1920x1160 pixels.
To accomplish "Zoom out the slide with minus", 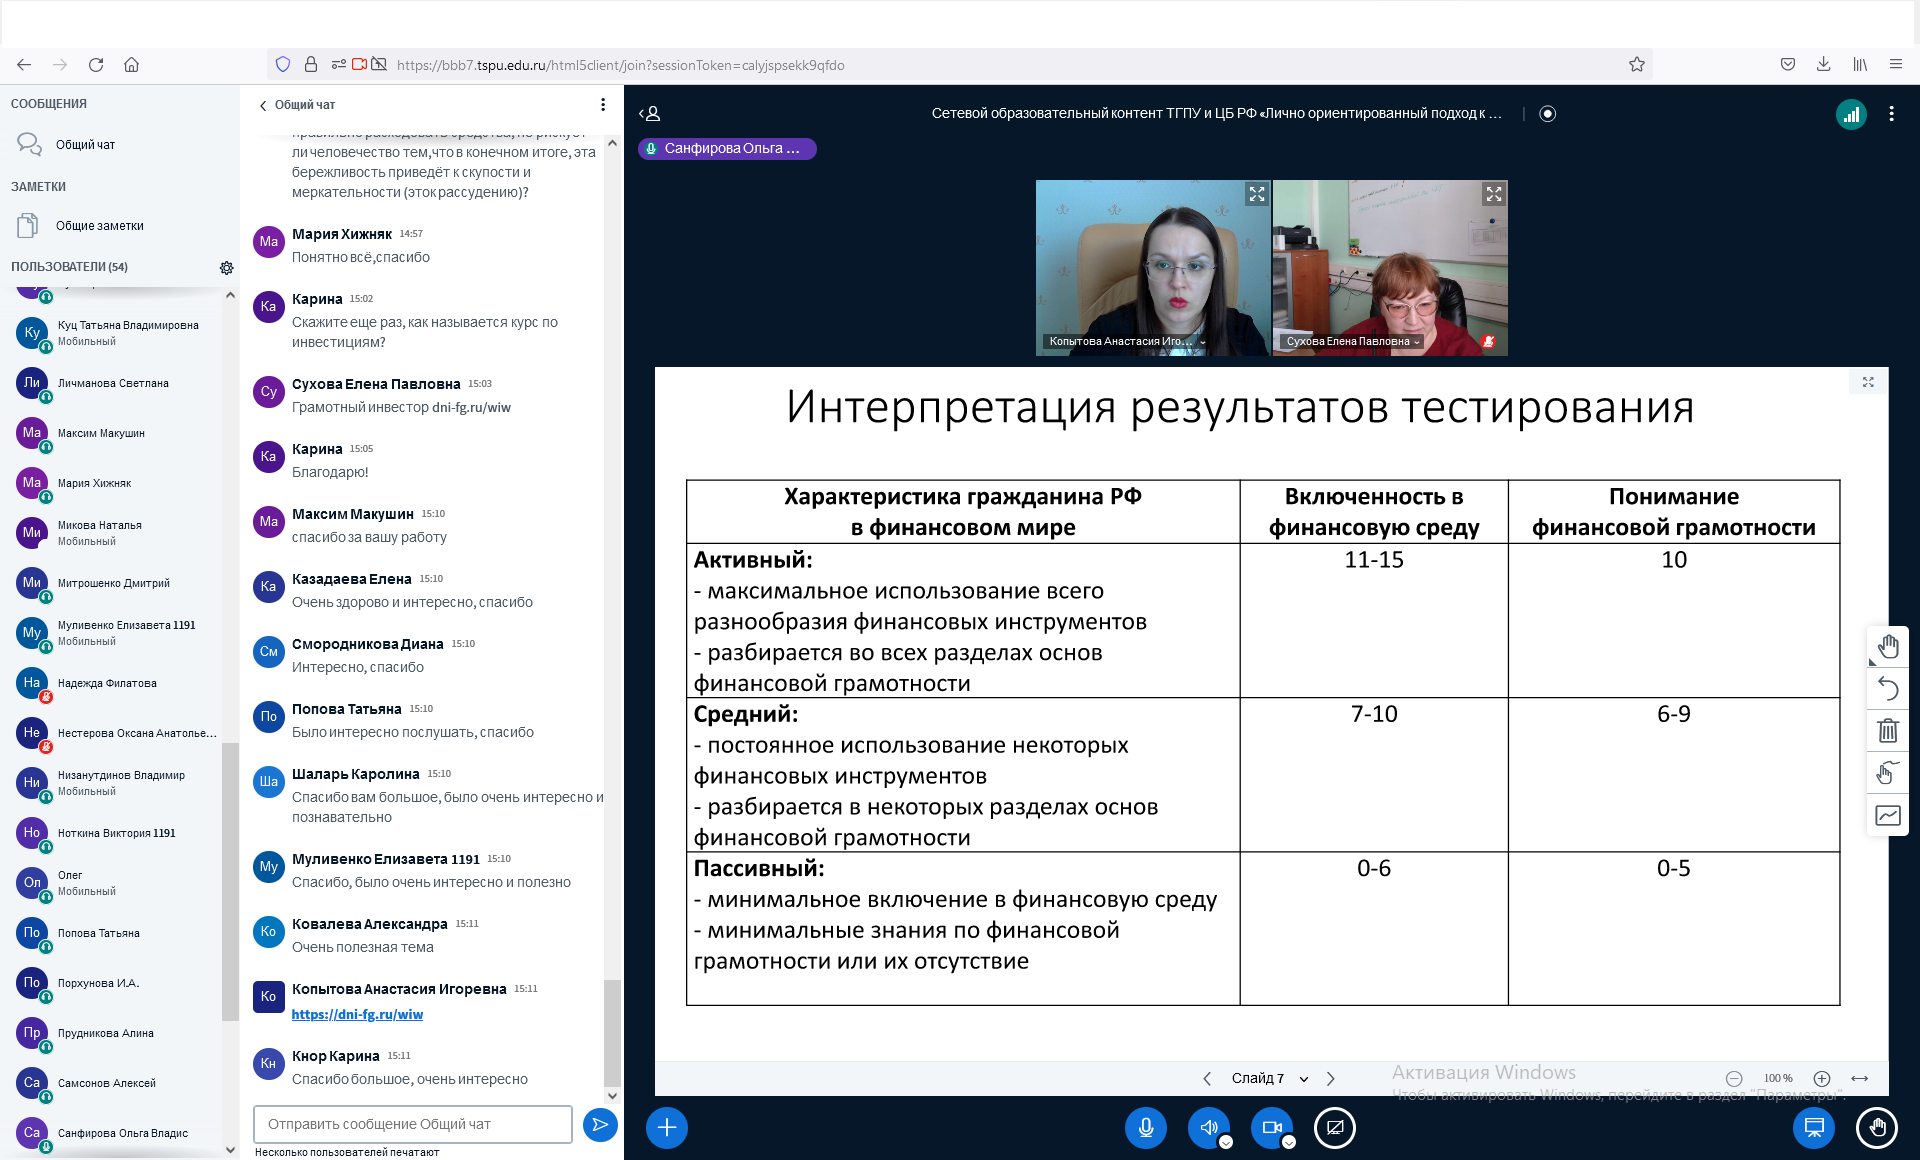I will point(1734,1078).
